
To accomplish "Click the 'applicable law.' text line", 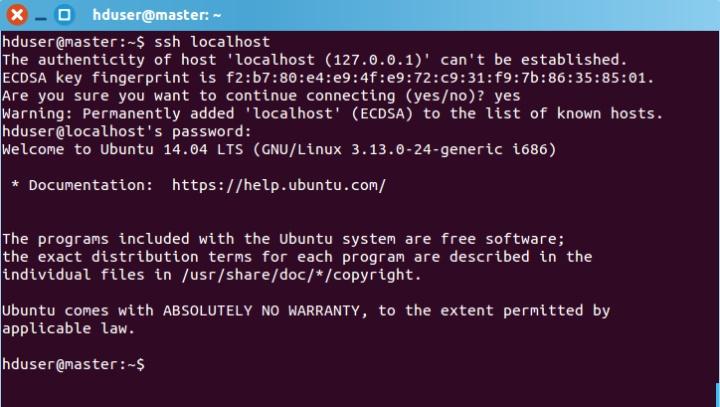I will click(68, 328).
